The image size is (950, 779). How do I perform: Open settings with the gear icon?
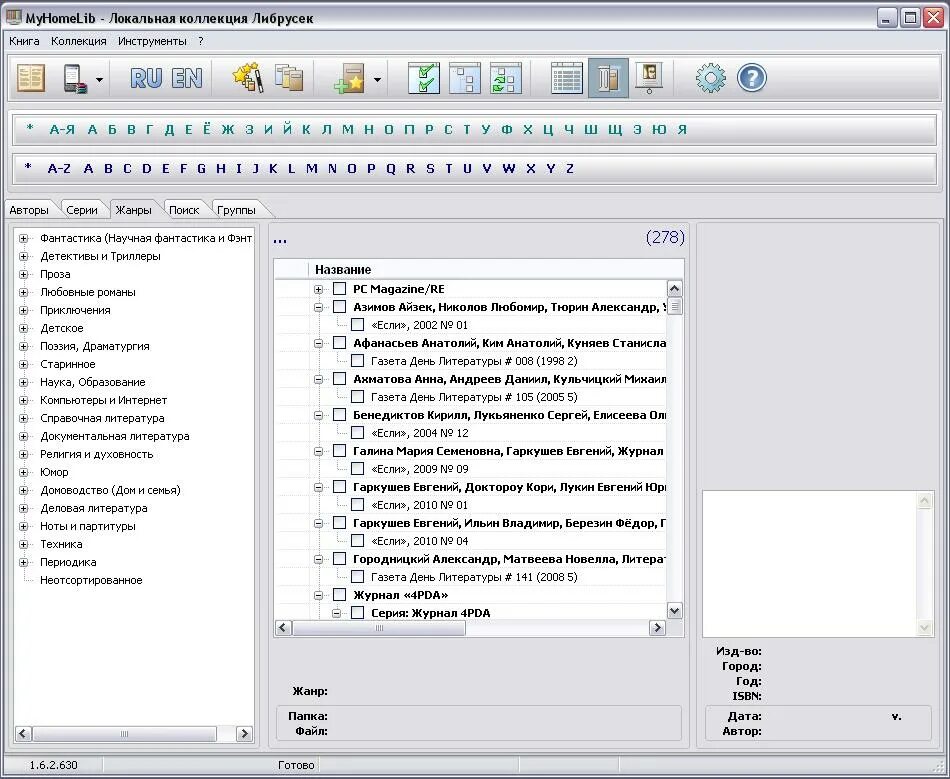[710, 78]
